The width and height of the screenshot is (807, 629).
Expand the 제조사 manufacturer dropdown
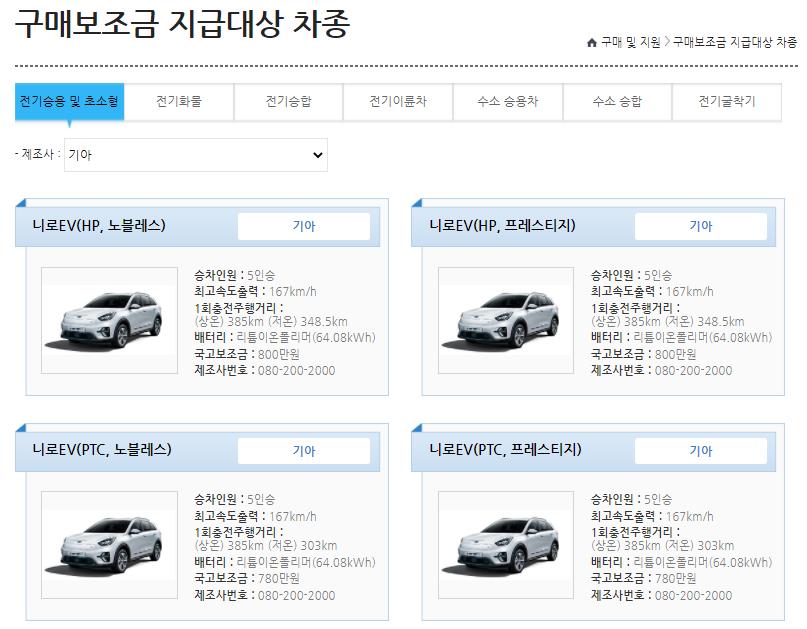pos(196,155)
